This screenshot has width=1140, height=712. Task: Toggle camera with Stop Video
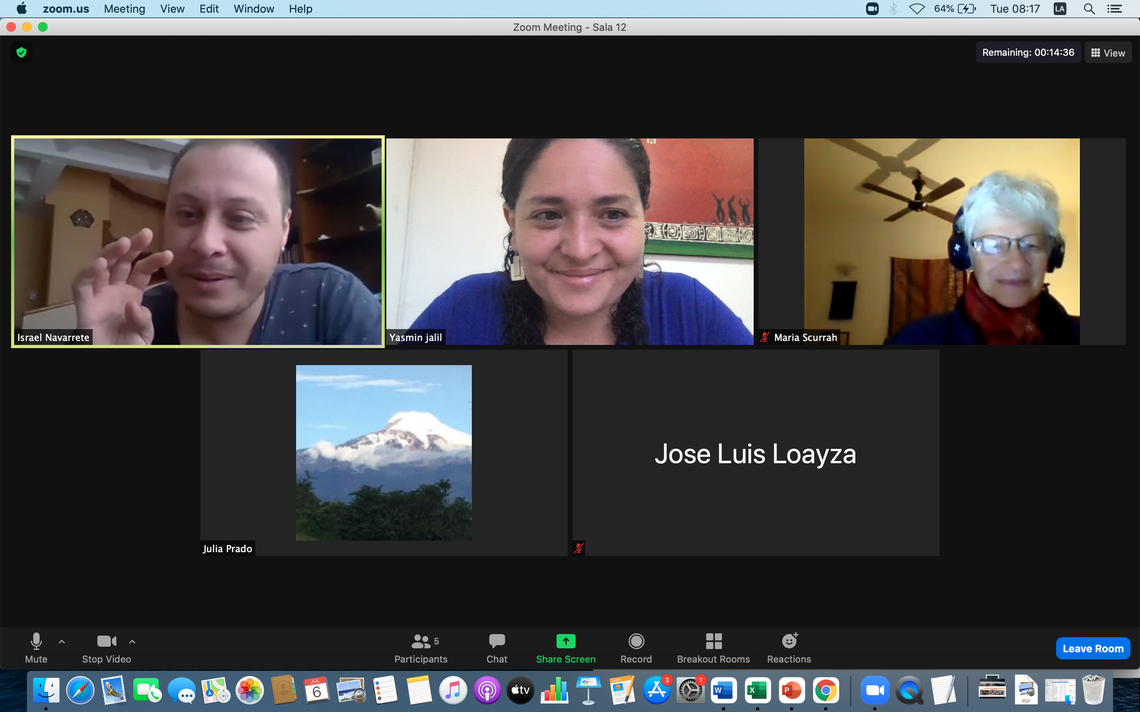pyautogui.click(x=106, y=647)
